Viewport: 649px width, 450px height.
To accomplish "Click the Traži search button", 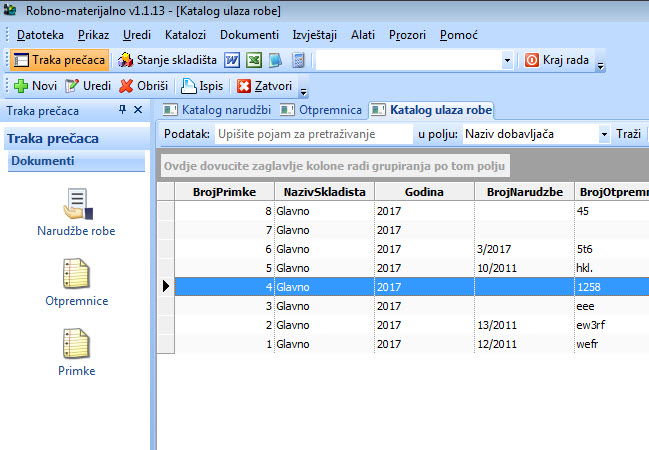I will tap(629, 133).
